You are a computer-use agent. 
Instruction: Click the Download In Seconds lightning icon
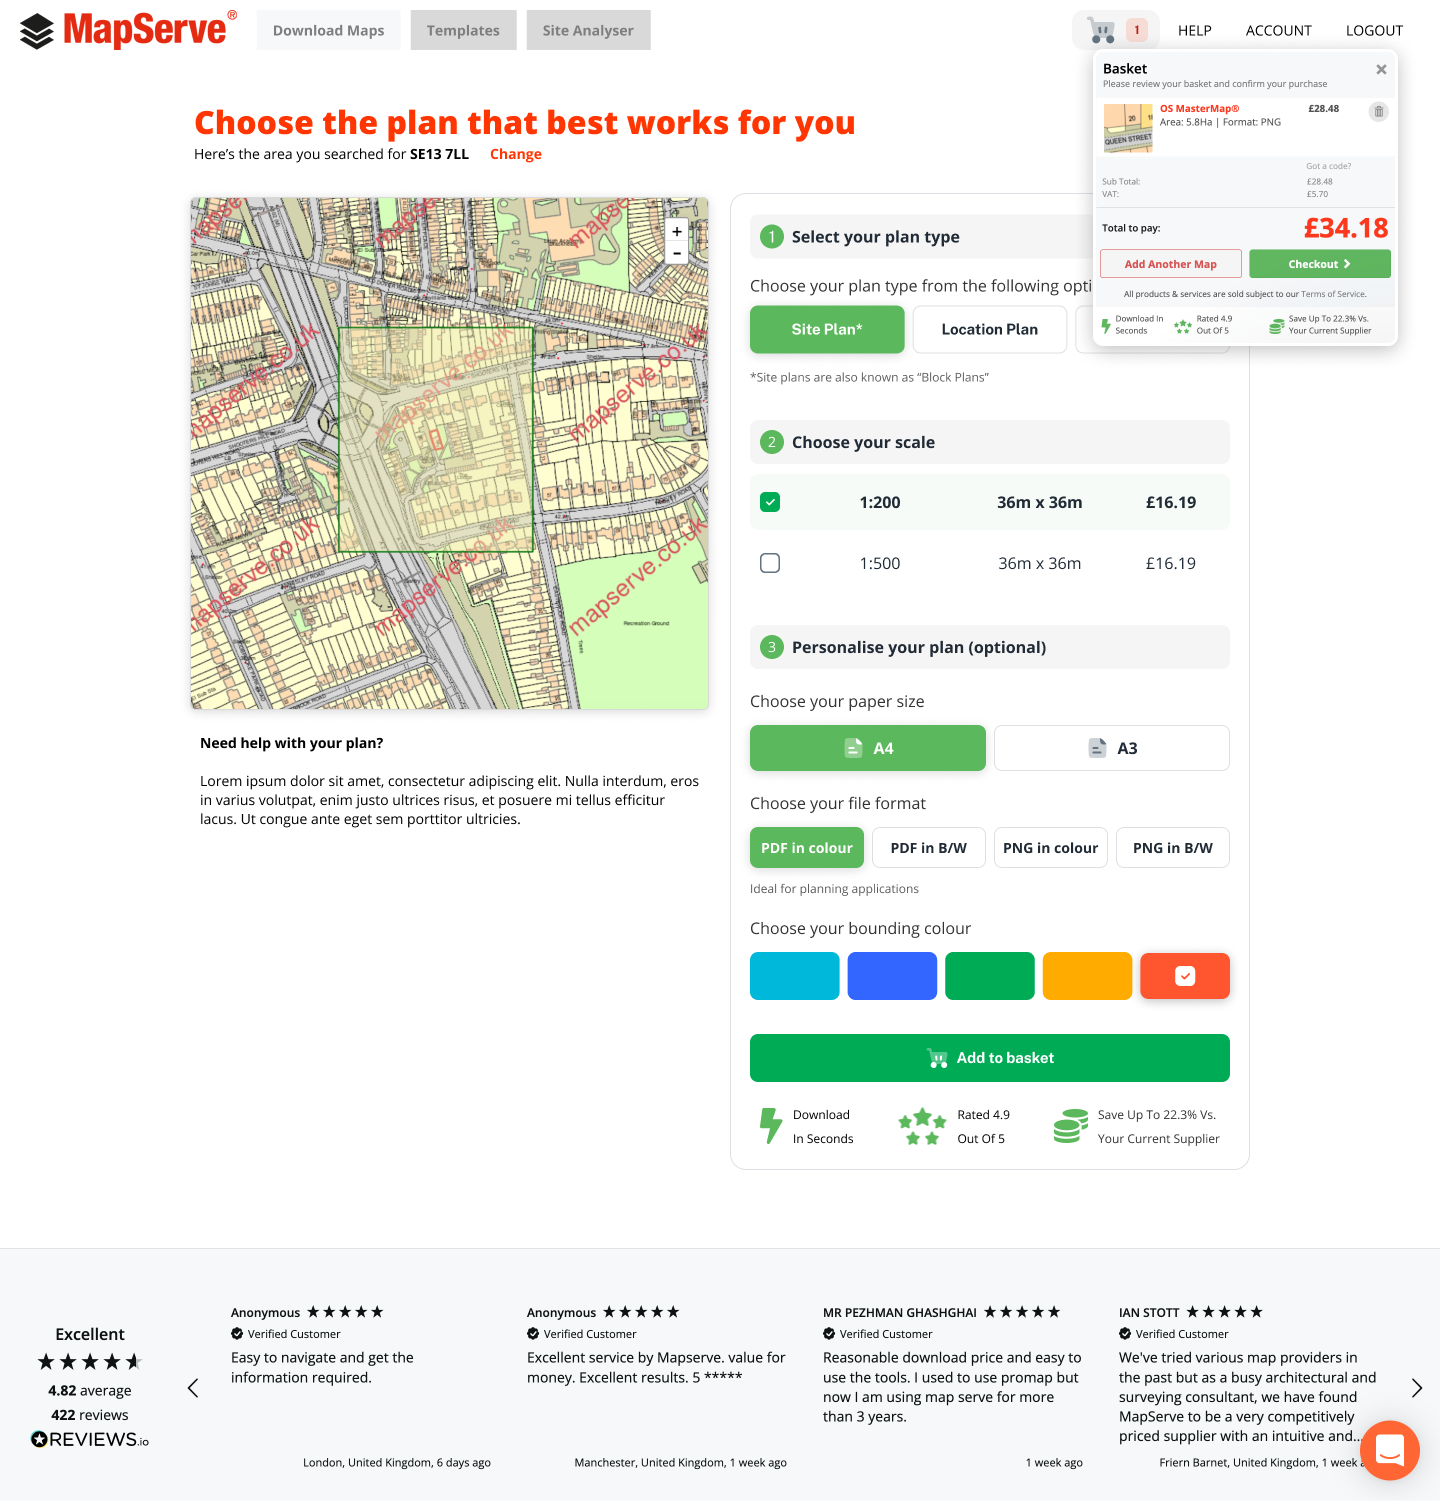[x=770, y=1126]
